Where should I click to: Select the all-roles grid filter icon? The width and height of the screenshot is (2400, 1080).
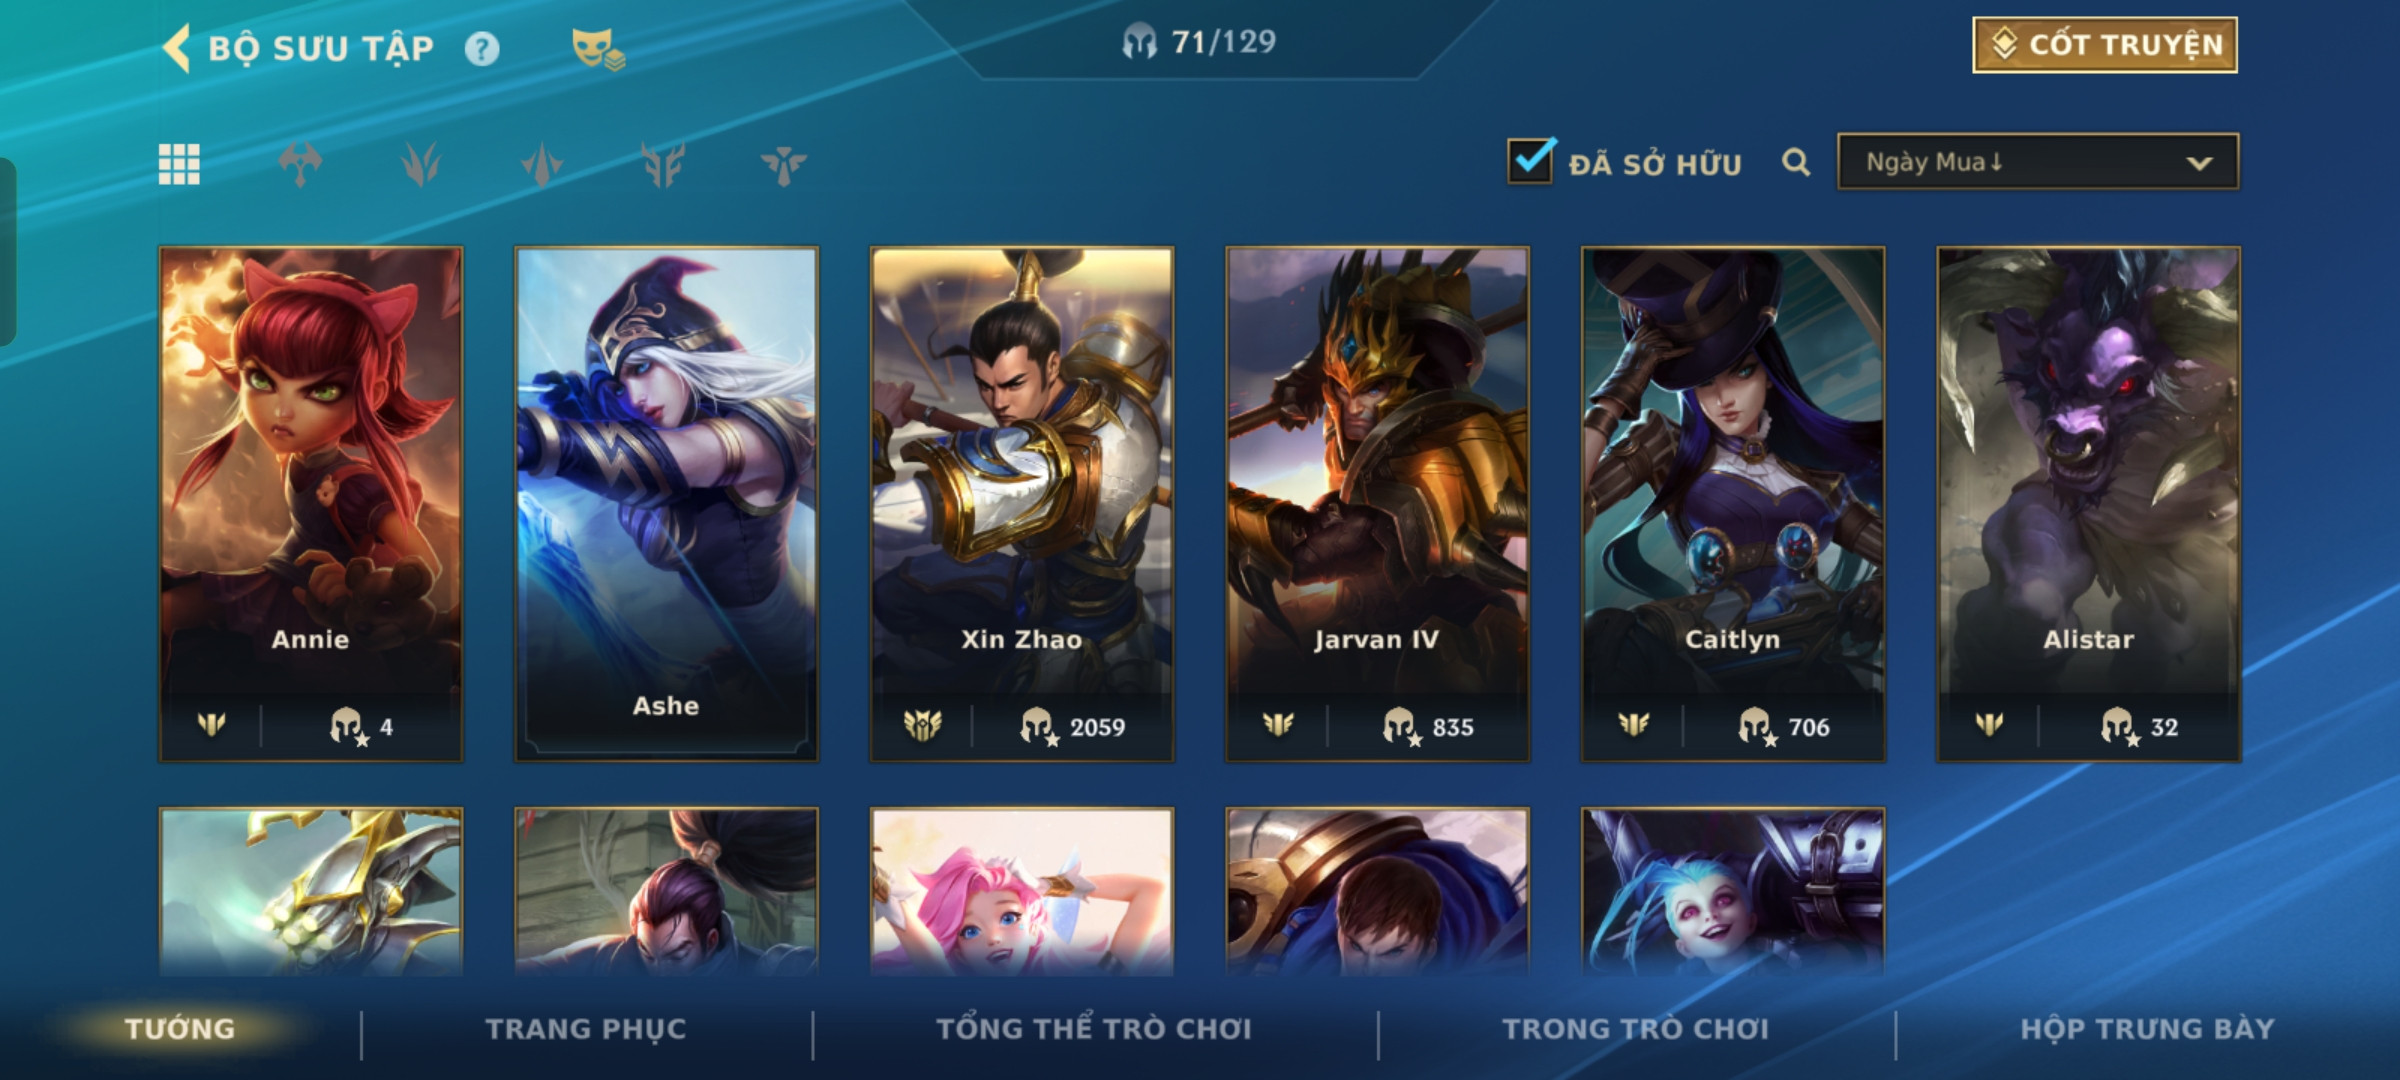[179, 164]
